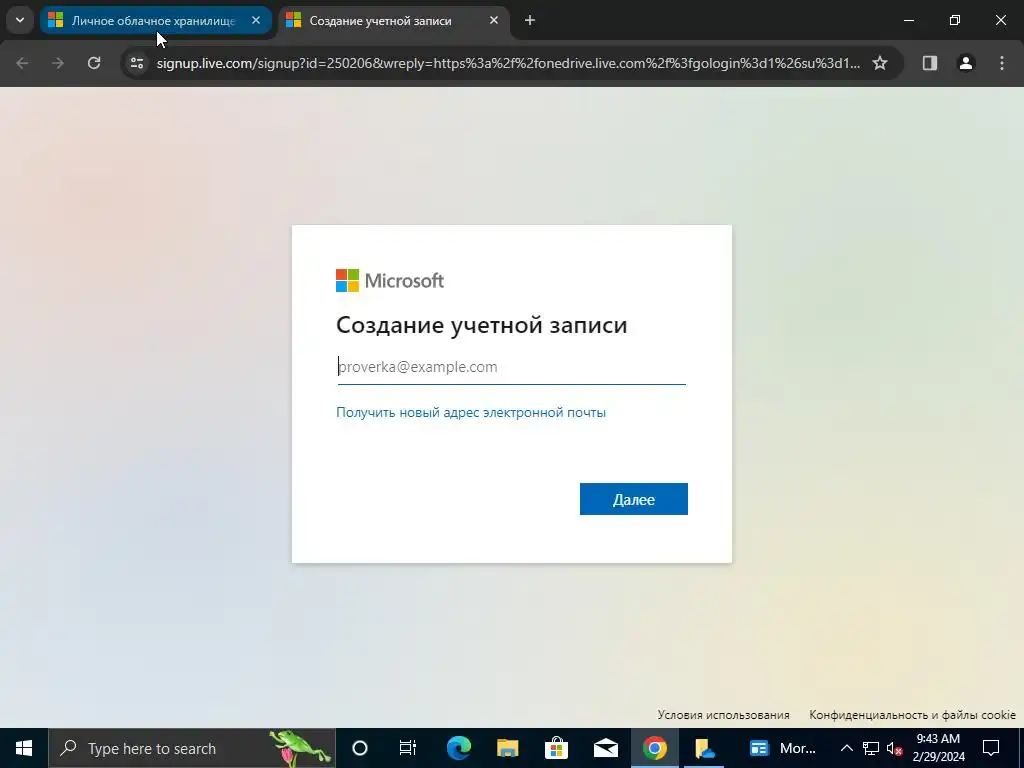1024x768 pixels.
Task: Open File Explorer from taskbar
Action: click(x=507, y=748)
